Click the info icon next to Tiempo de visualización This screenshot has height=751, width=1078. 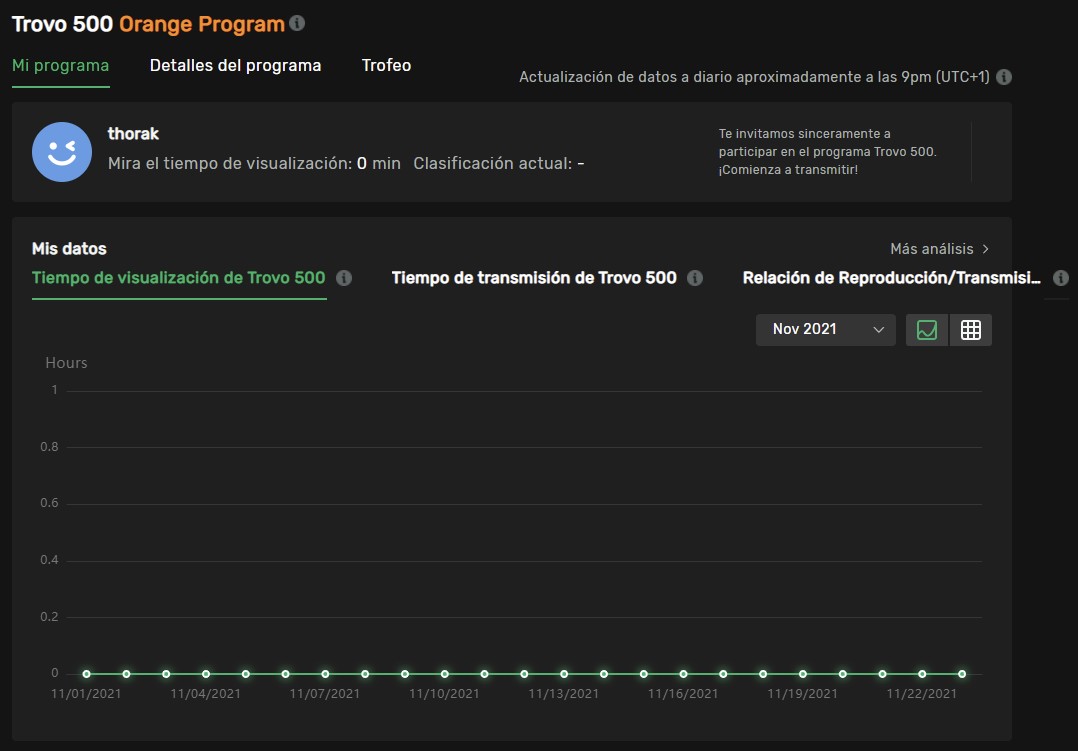coord(344,278)
